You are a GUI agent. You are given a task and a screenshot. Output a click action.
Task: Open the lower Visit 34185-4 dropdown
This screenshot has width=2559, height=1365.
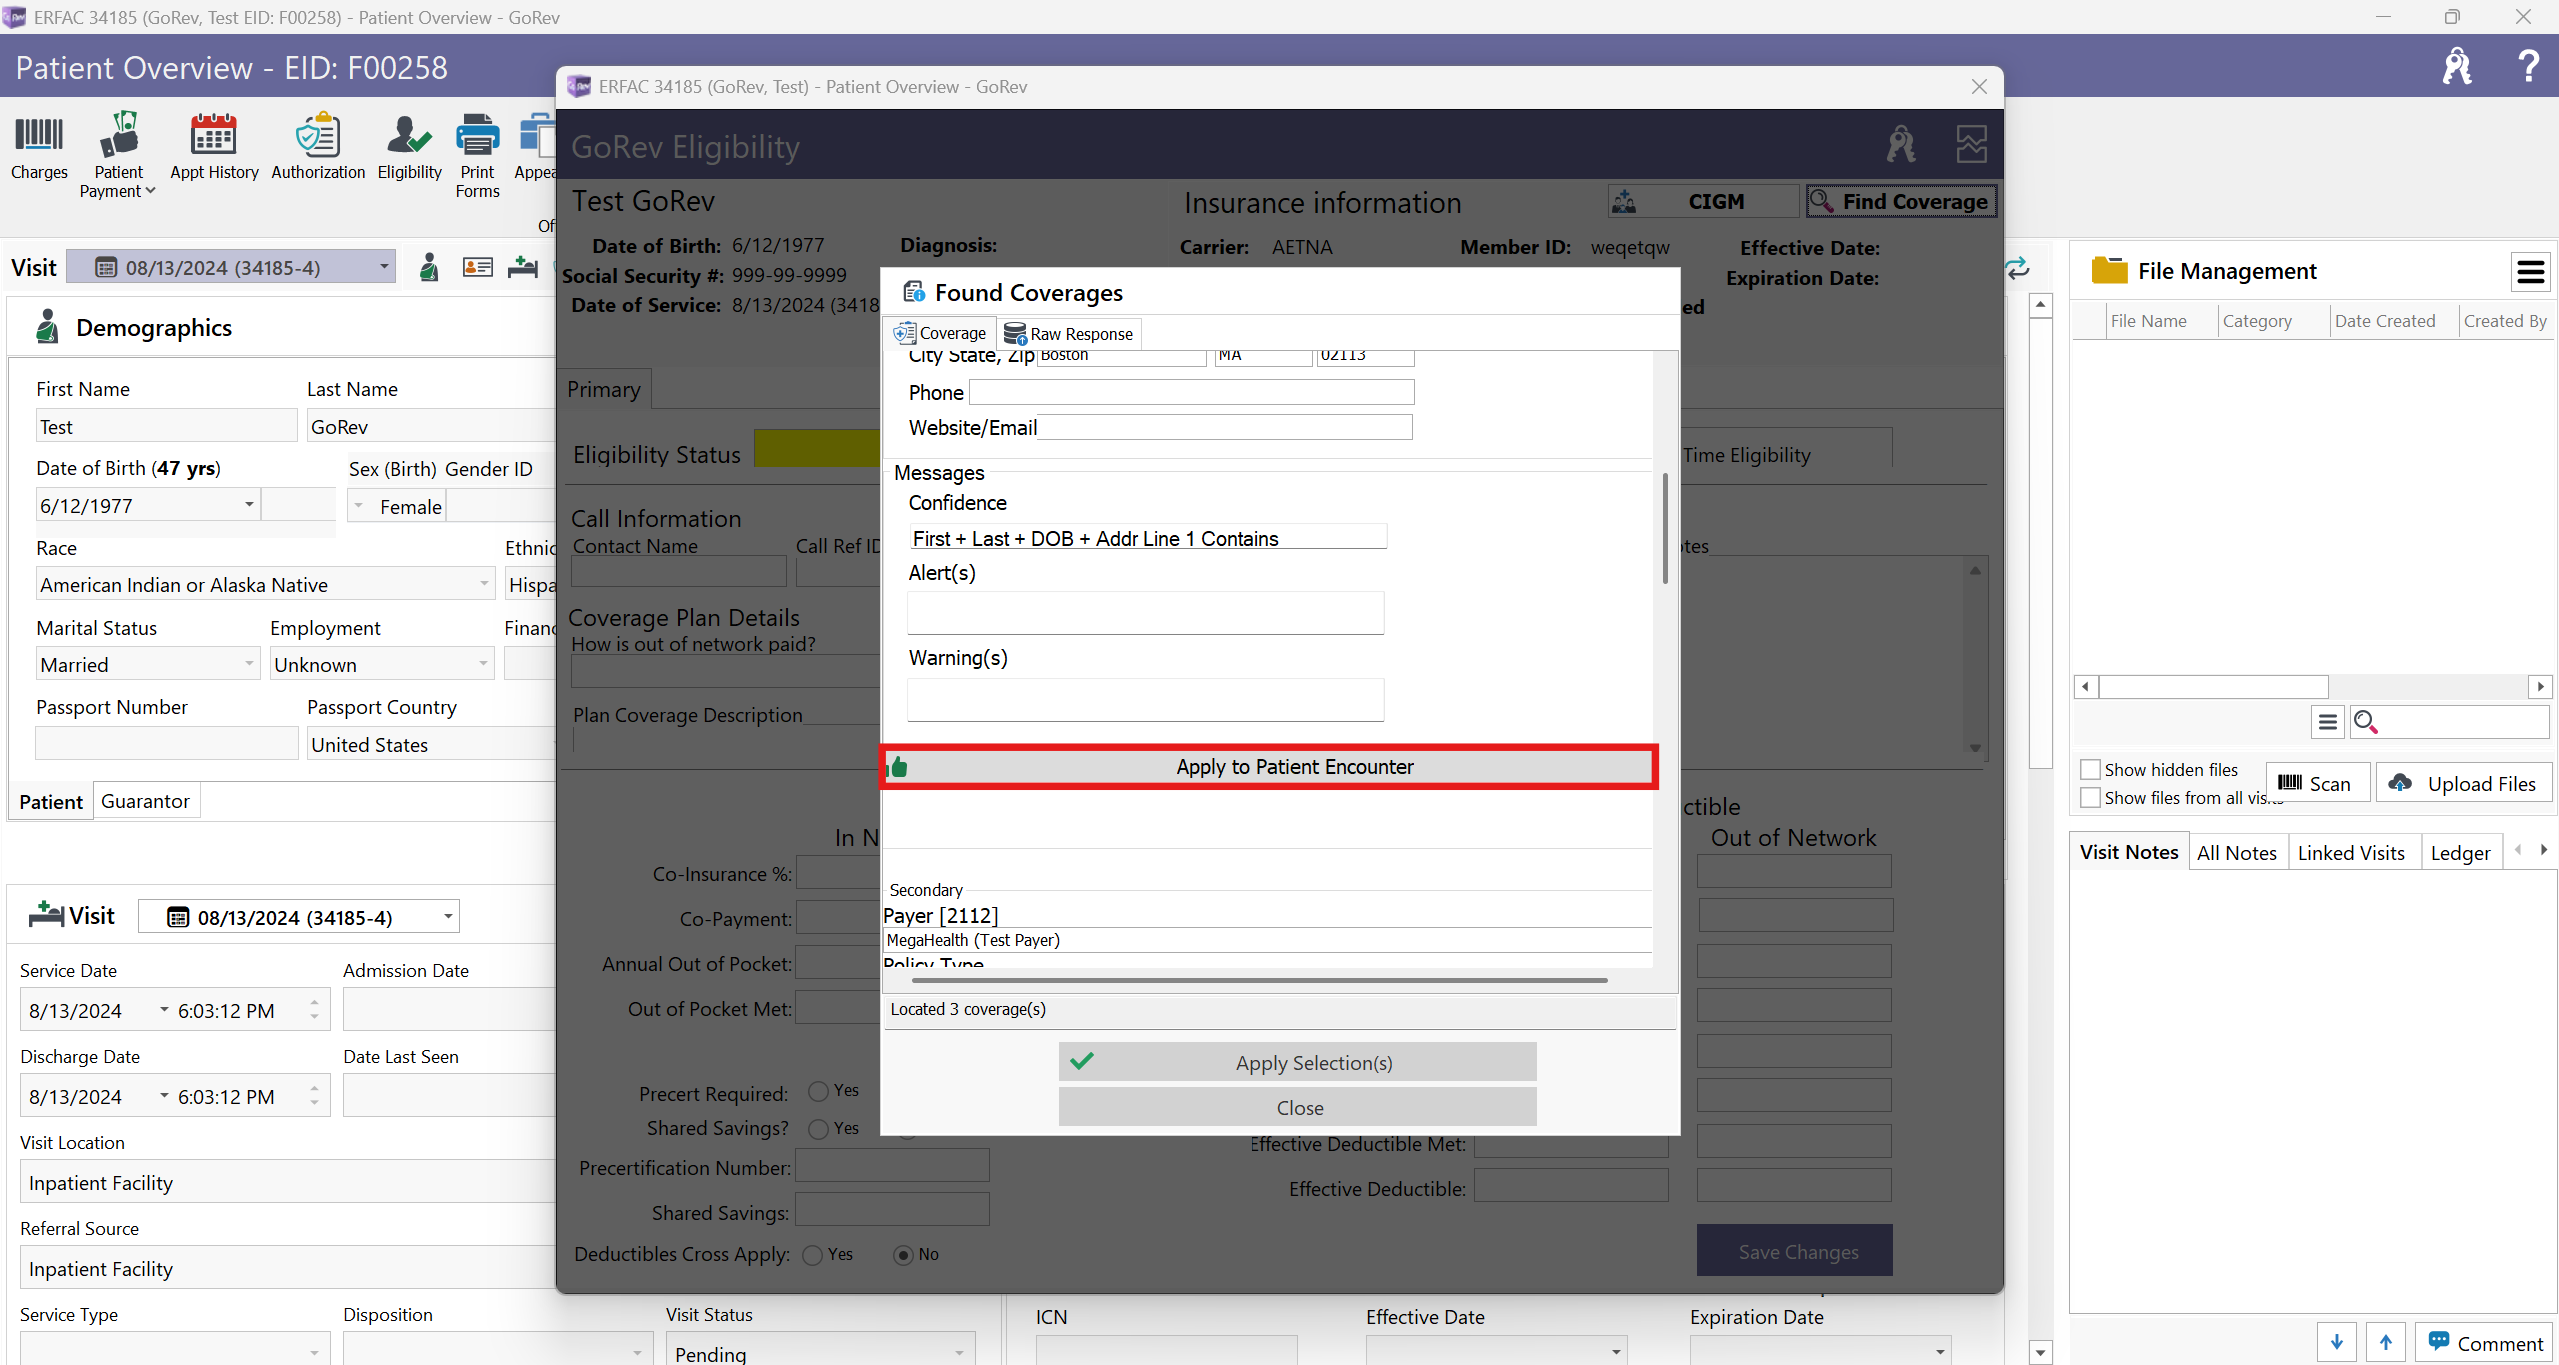tap(448, 916)
